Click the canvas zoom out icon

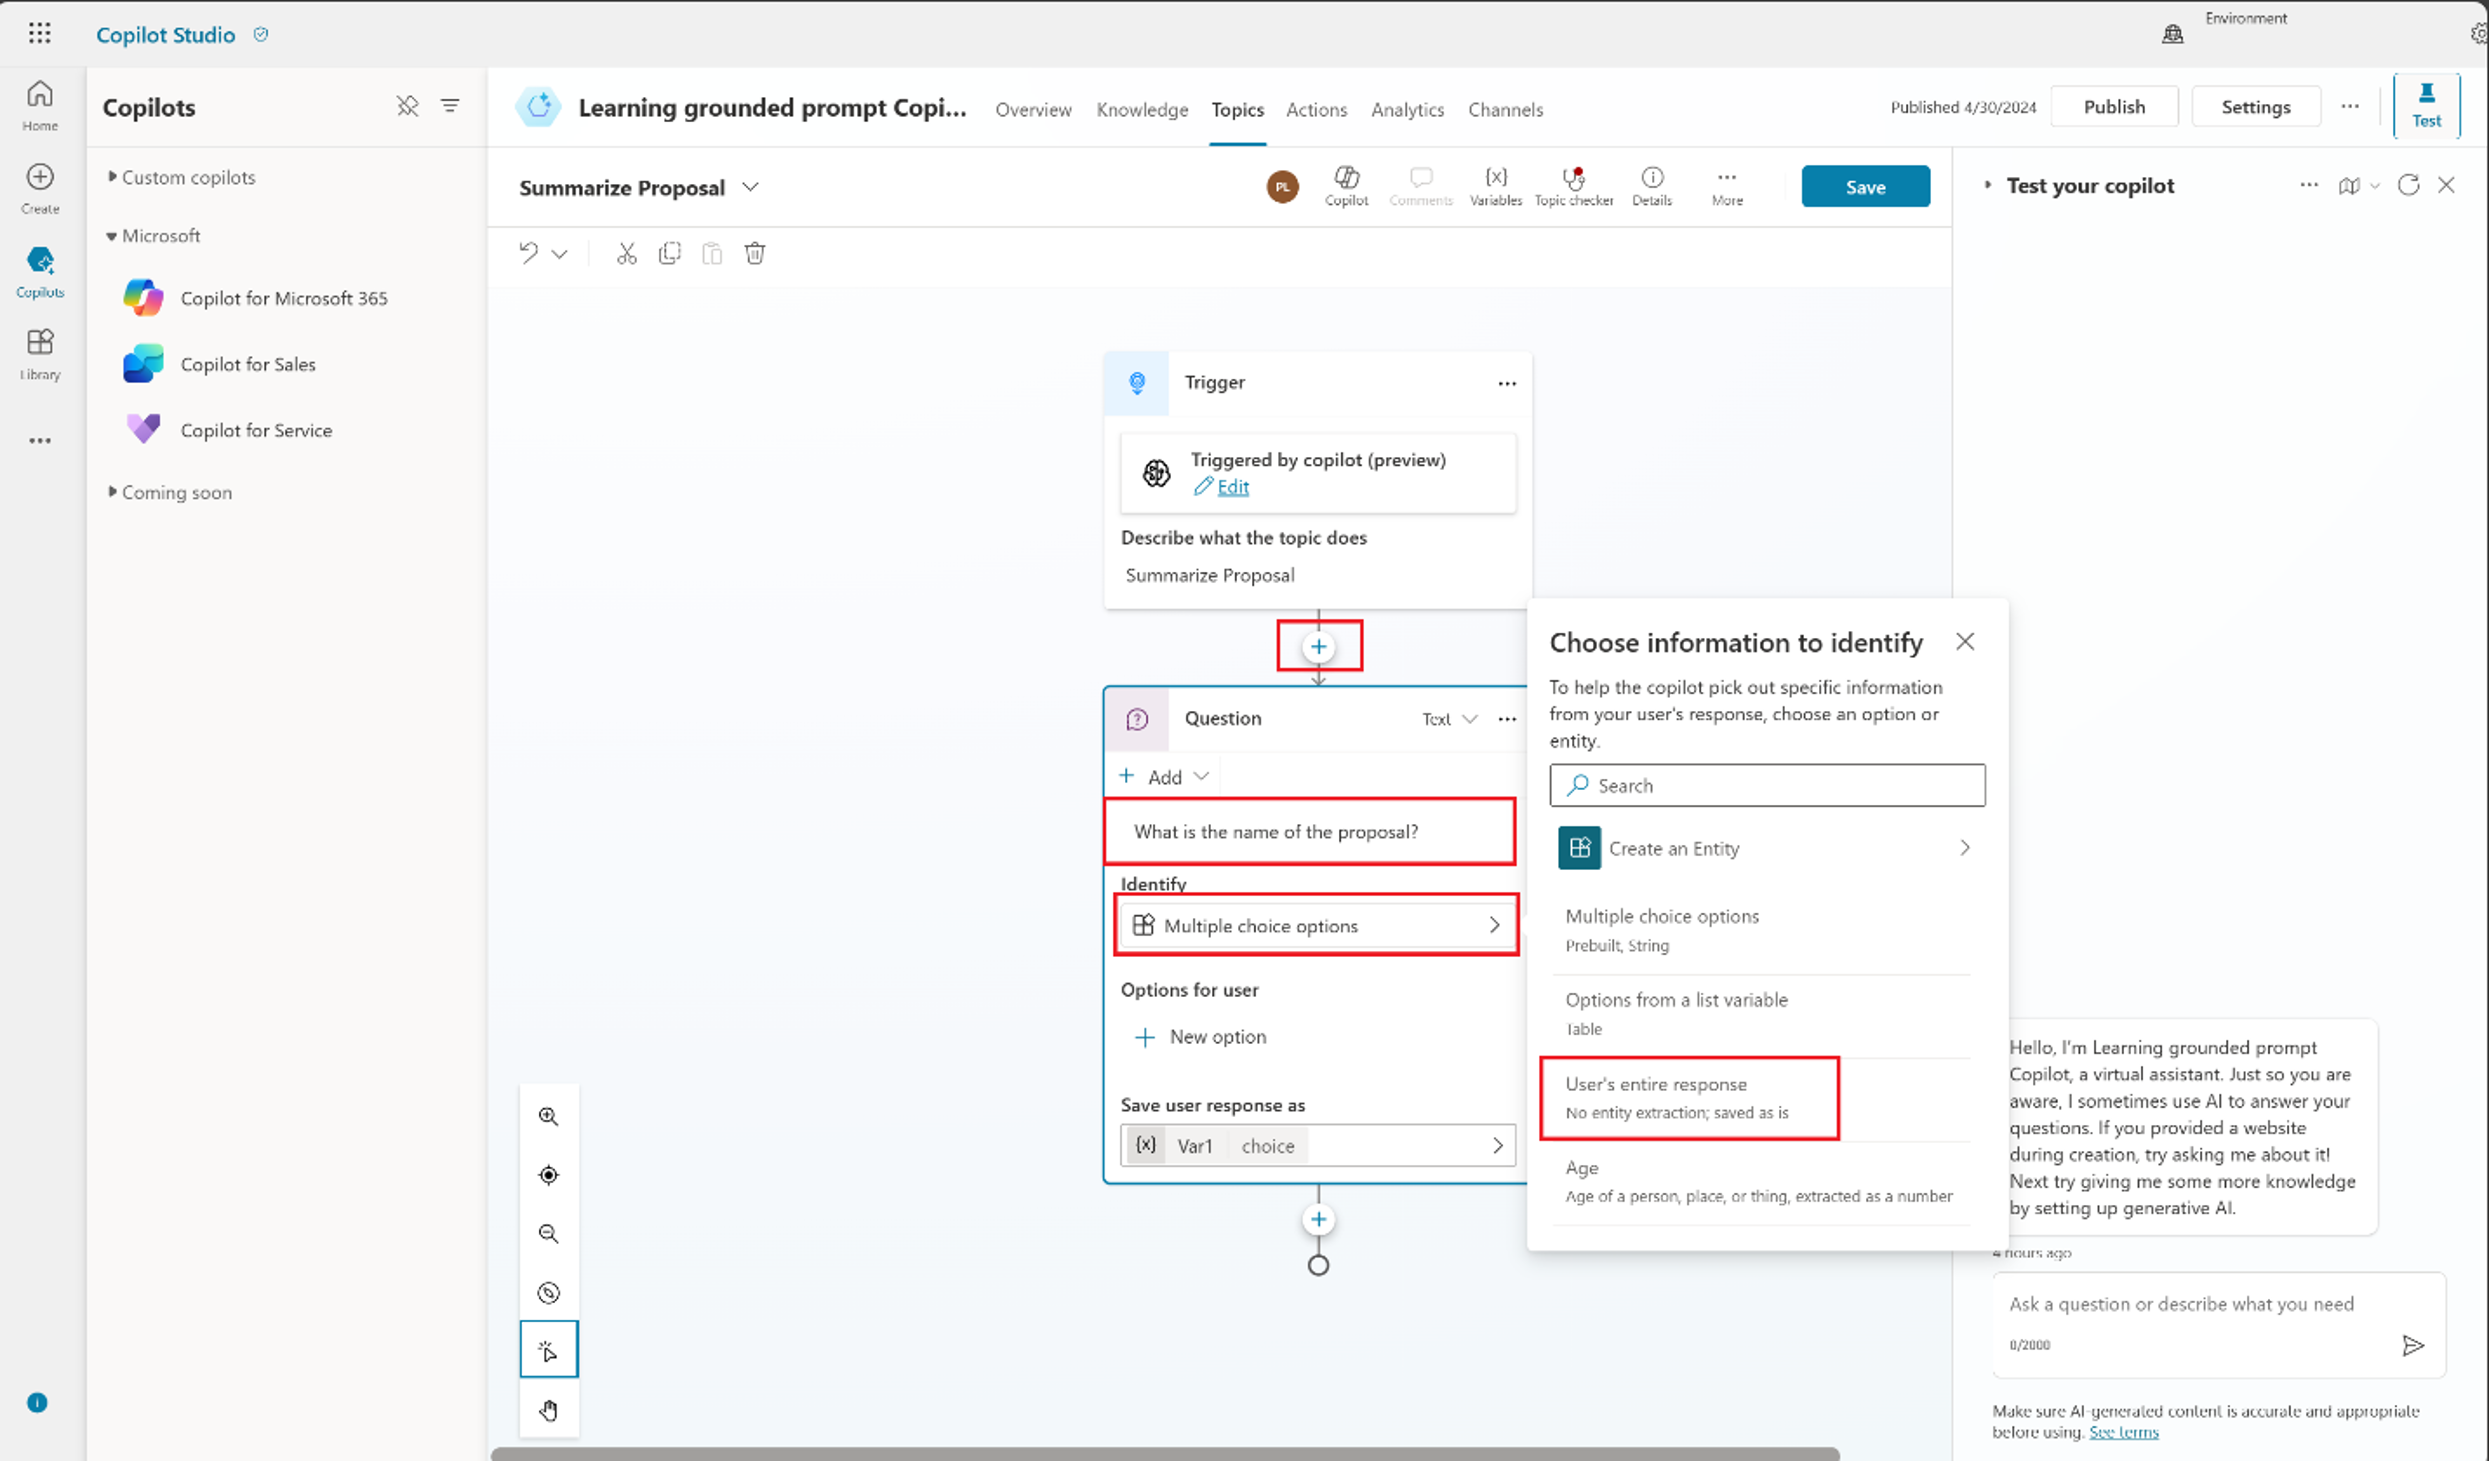pyautogui.click(x=548, y=1234)
